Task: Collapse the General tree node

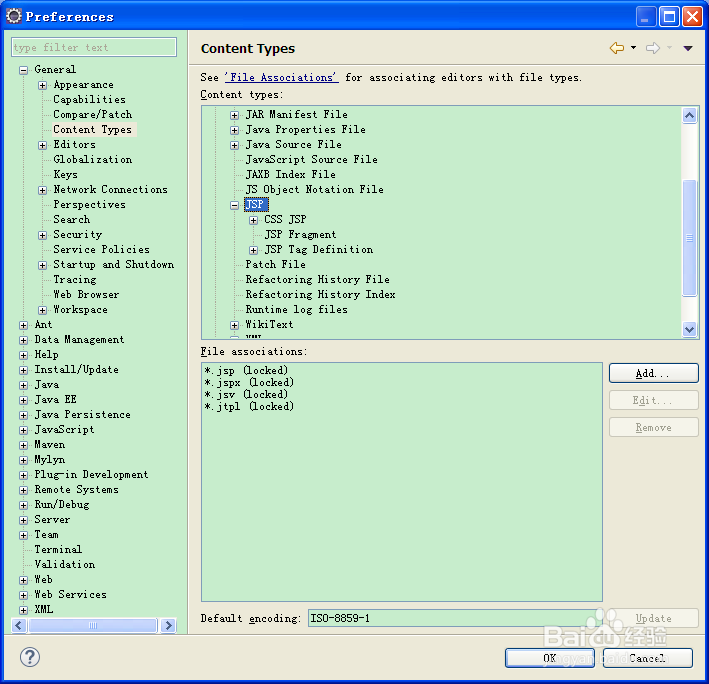Action: pos(24,70)
